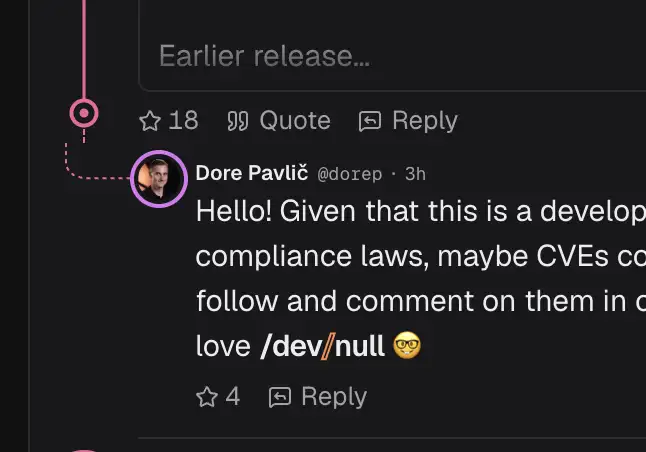Click the reply arrow icon beside Quote
This screenshot has width=646, height=452.
tap(370, 121)
